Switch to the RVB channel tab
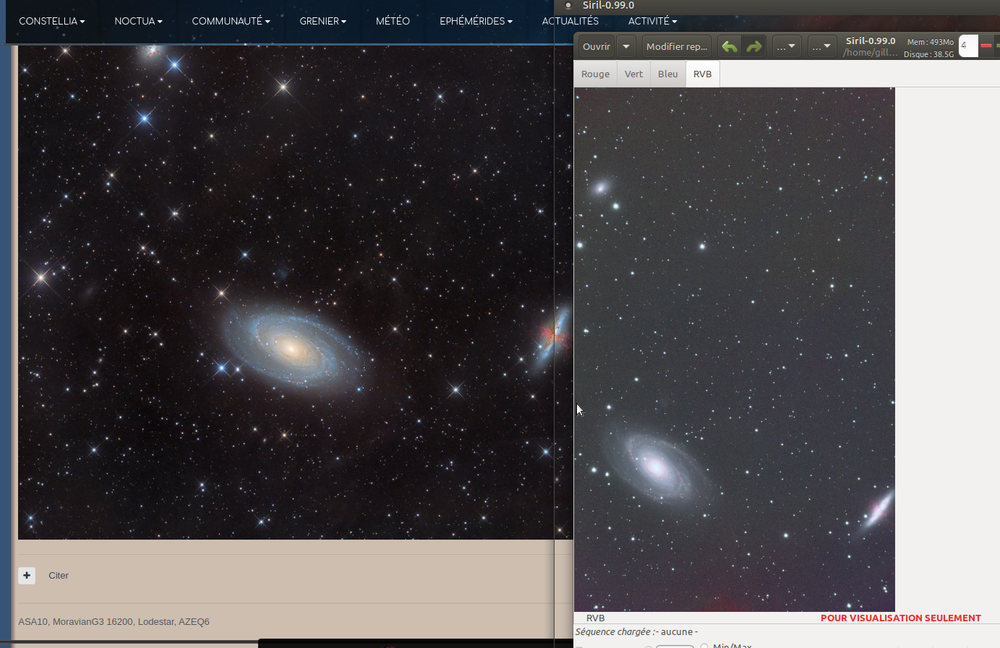Screen dimensions: 1000x648 pos(702,74)
